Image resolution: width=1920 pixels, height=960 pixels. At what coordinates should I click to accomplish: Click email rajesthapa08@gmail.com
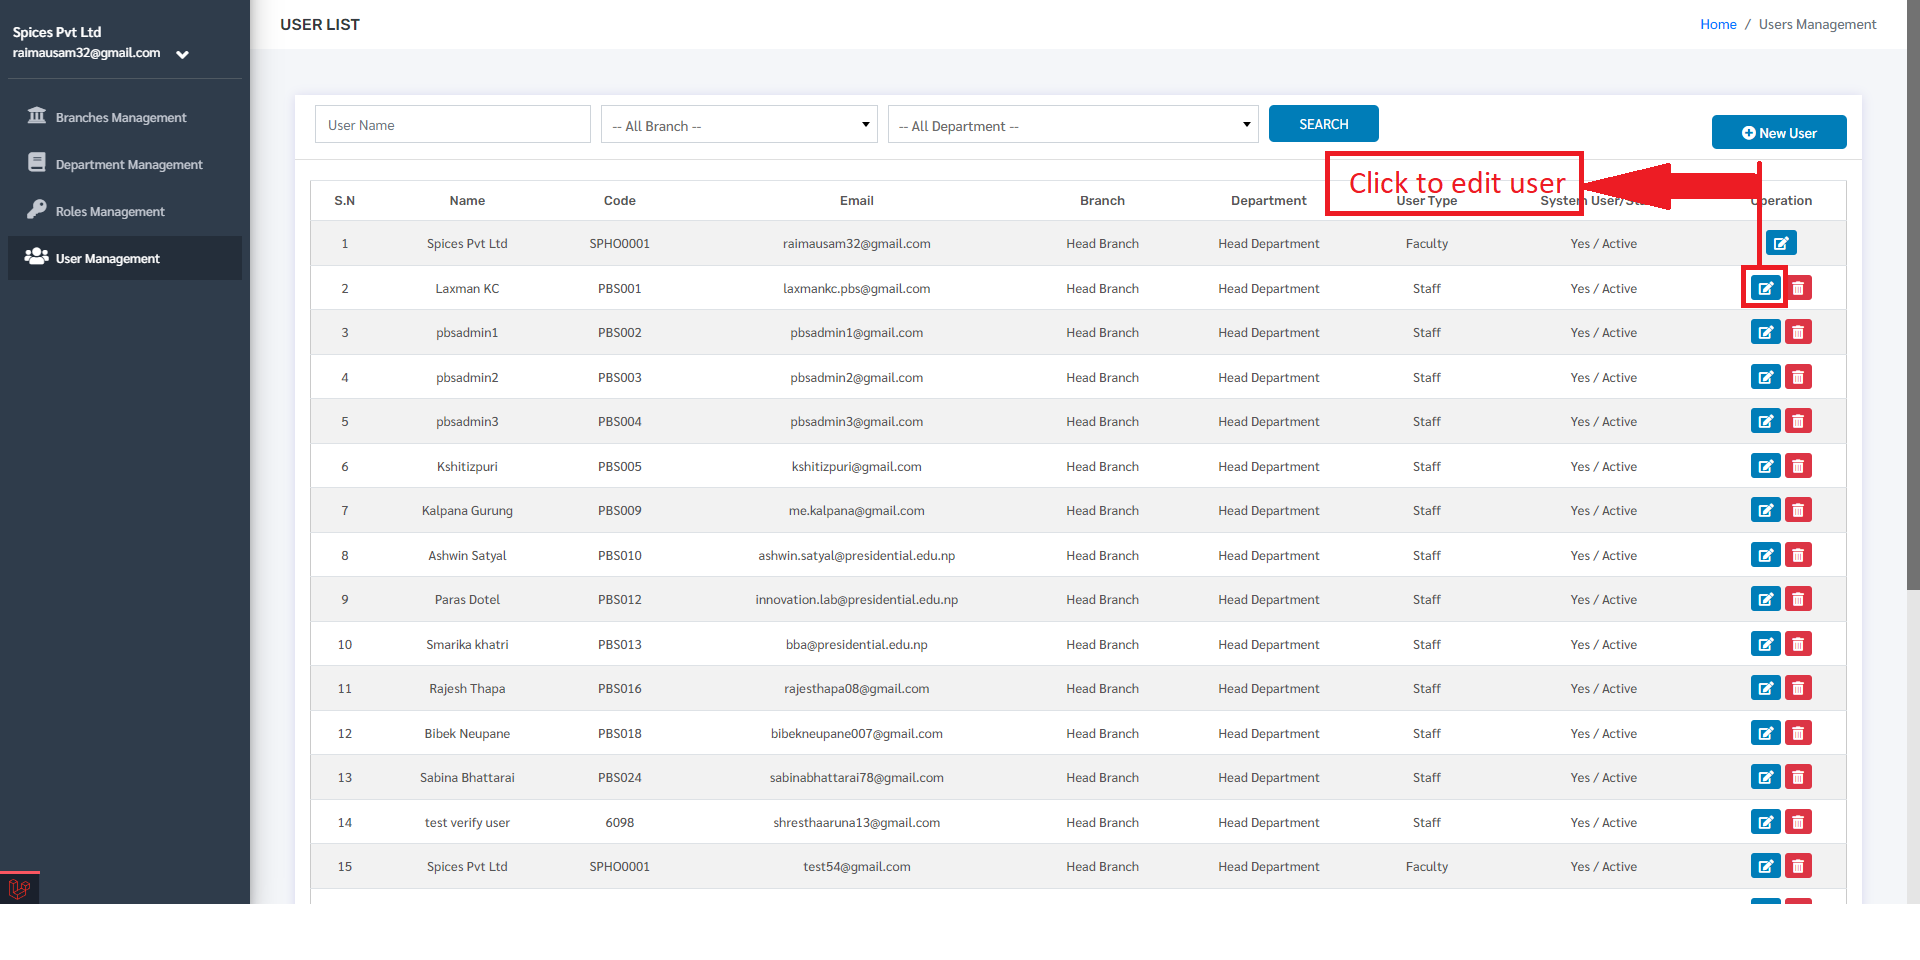tap(857, 688)
